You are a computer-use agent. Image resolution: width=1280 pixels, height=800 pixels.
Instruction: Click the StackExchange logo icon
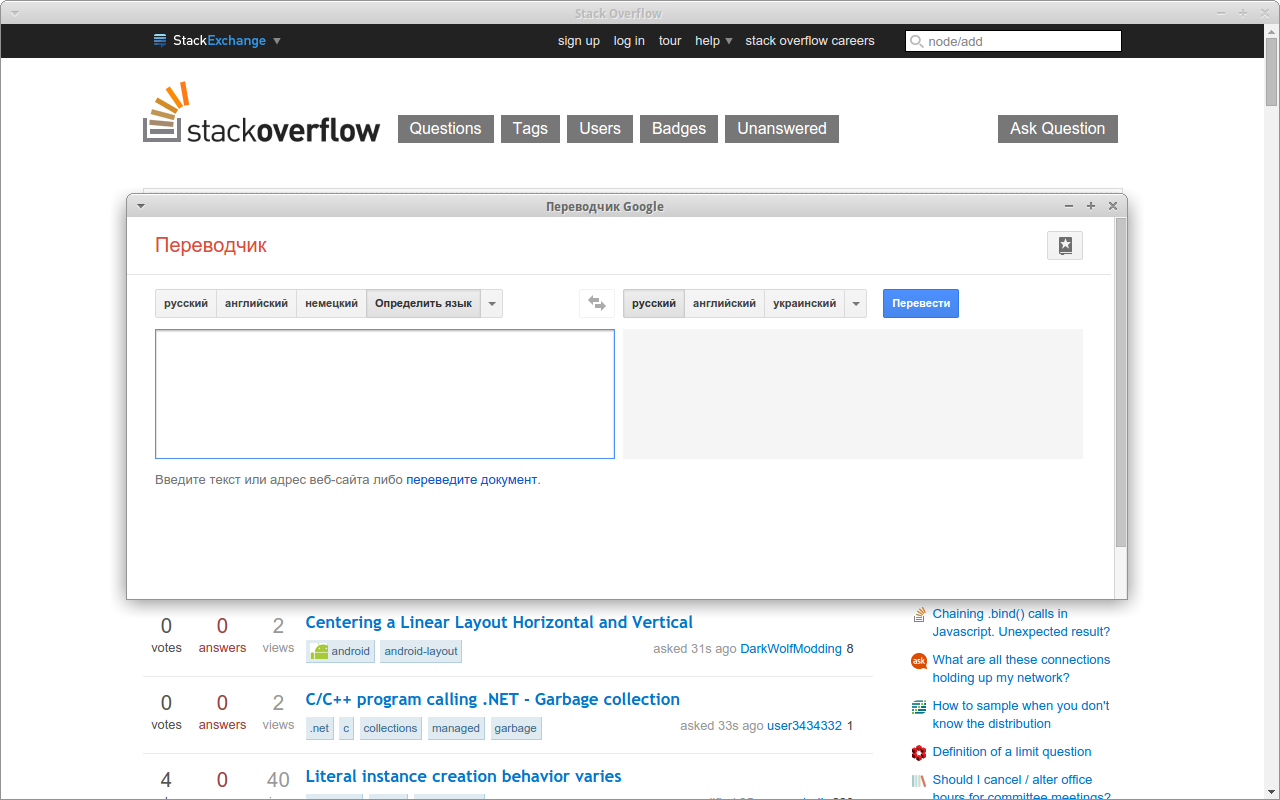pyautogui.click(x=160, y=41)
